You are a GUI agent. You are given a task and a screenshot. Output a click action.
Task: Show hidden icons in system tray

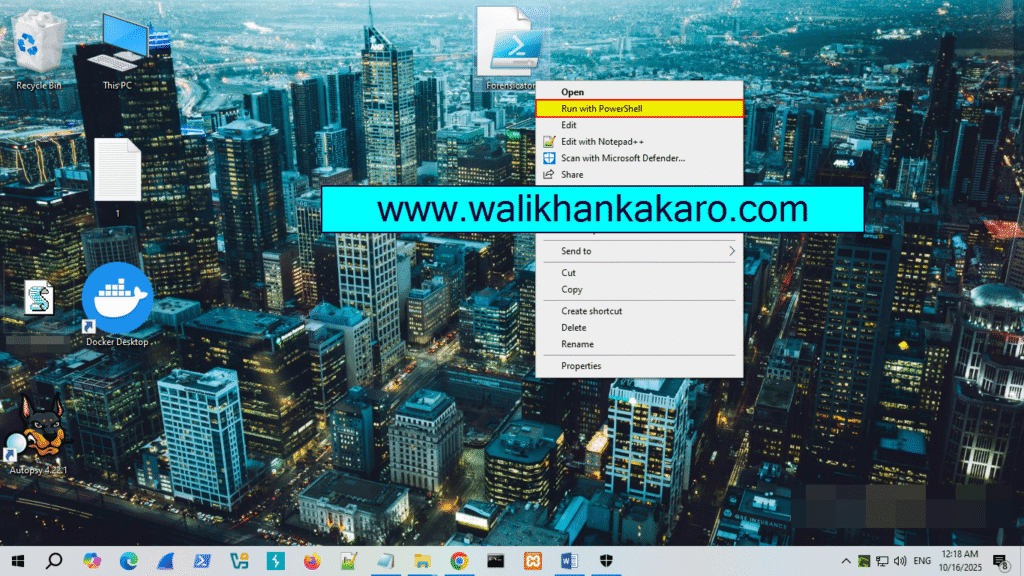point(847,561)
